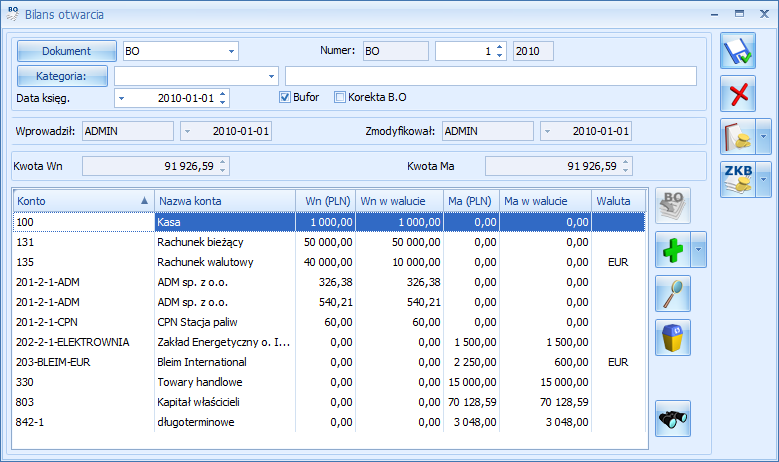The height and width of the screenshot is (462, 779).
Task: Sort by the Ma (PLN) column header
Action: (471, 201)
